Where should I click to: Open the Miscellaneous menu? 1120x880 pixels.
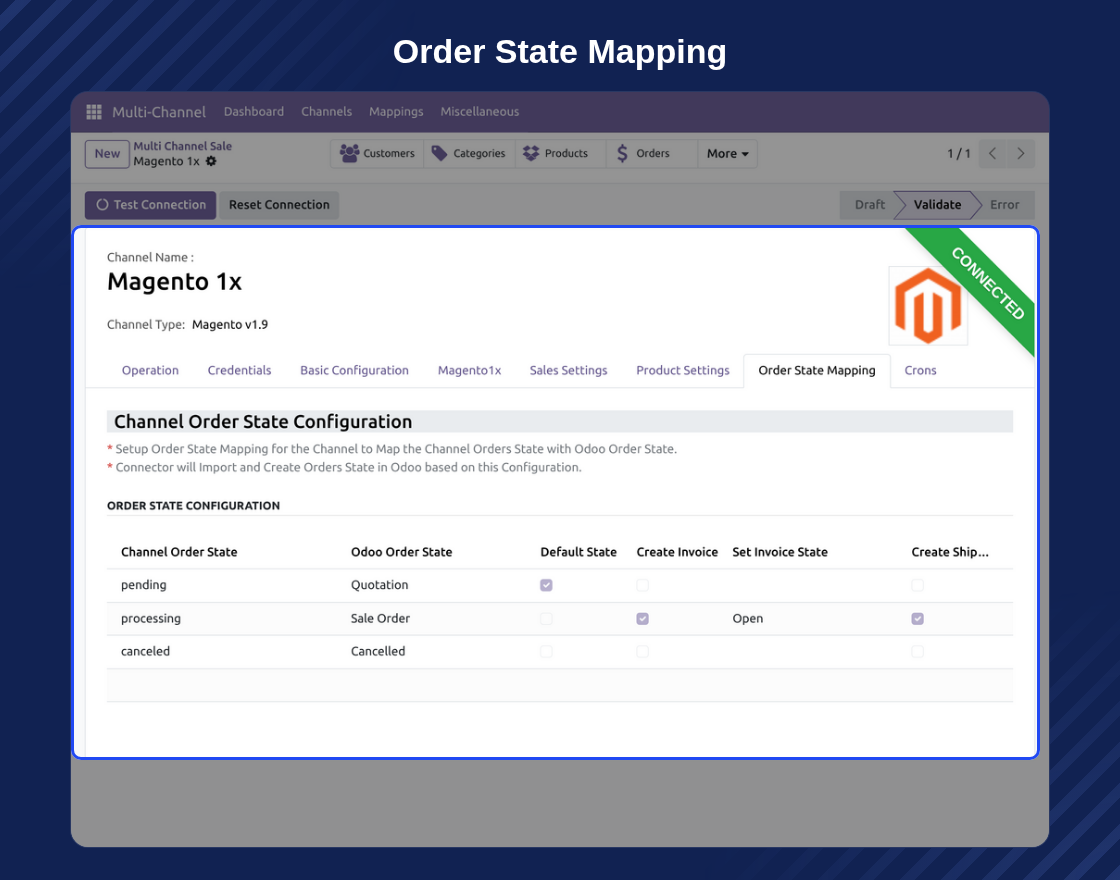coord(480,111)
